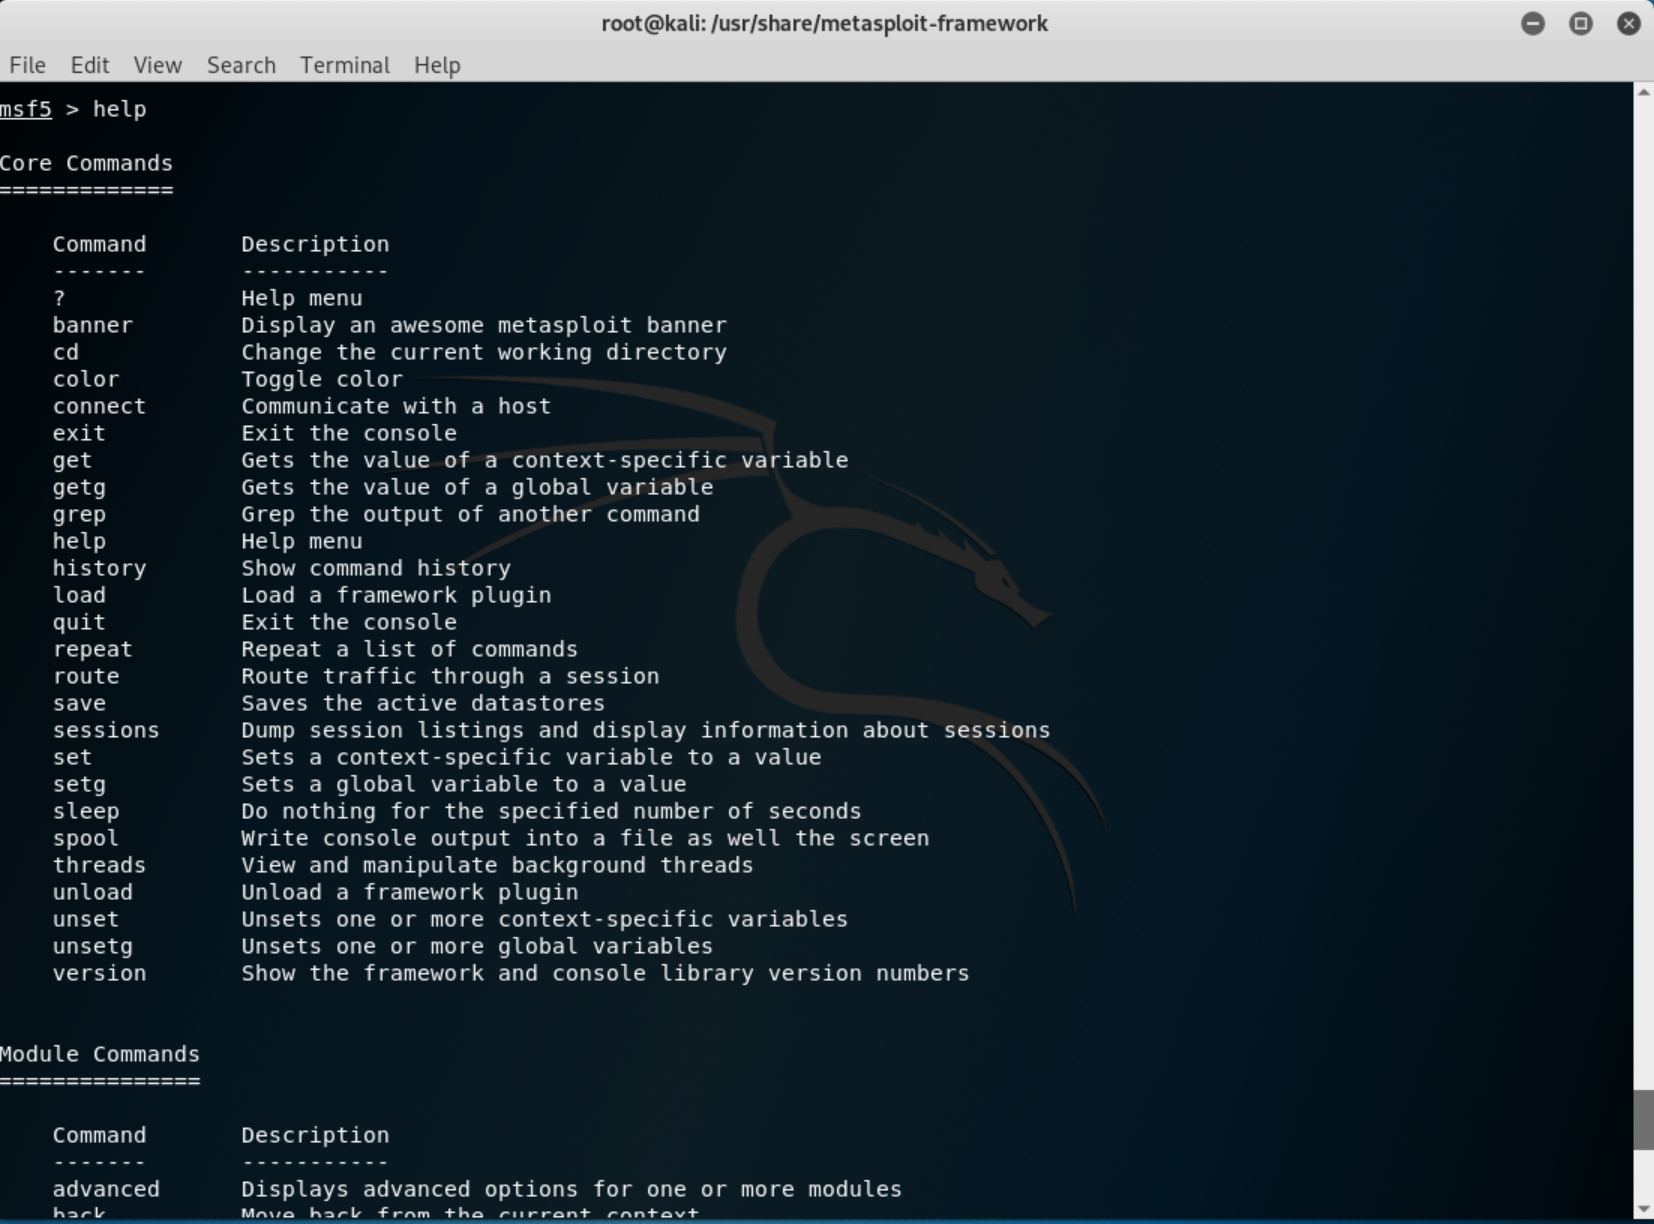Open the Search menu
Screen dimensions: 1654x1224
(x=241, y=65)
